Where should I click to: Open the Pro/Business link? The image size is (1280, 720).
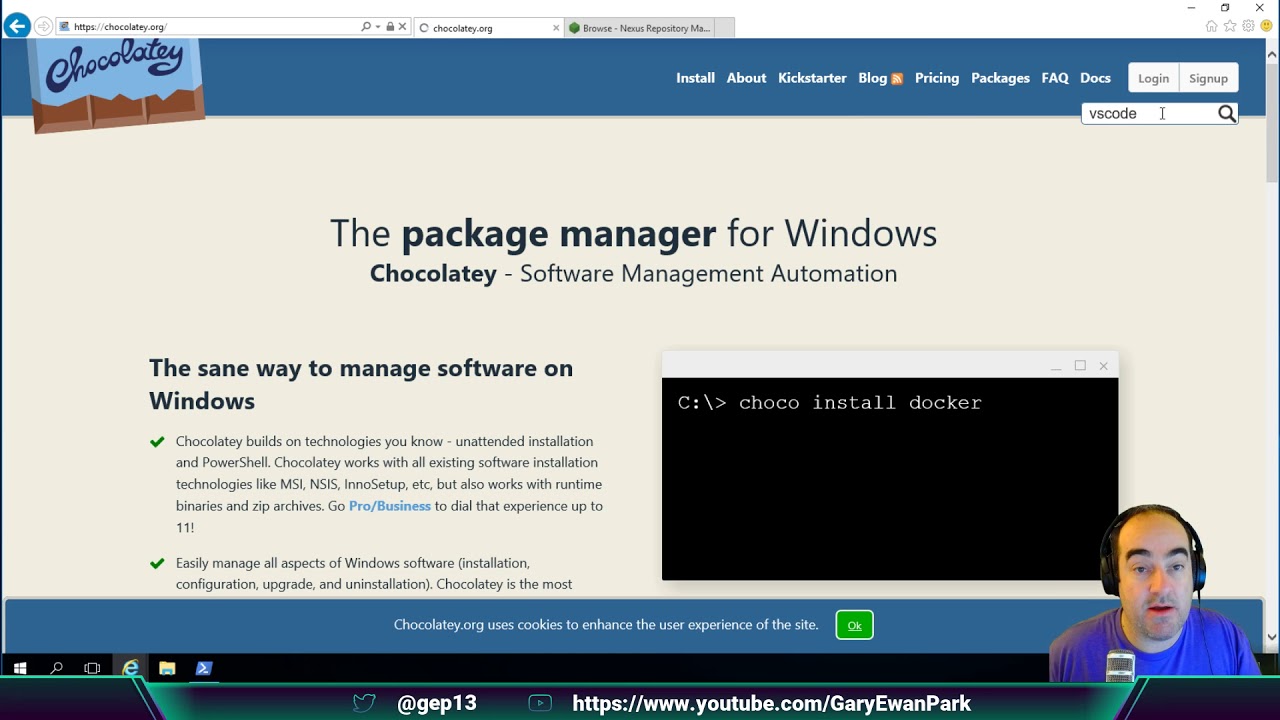390,506
